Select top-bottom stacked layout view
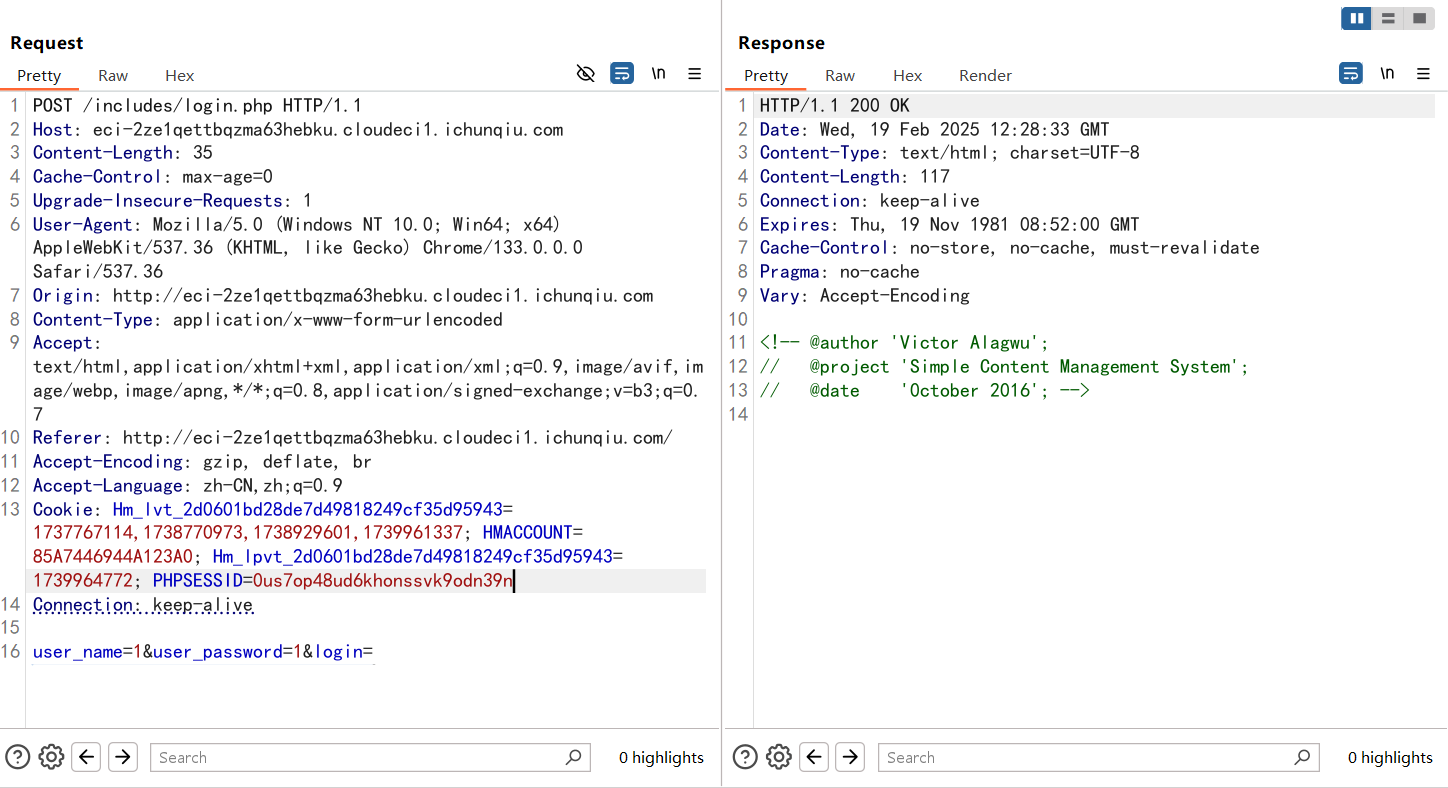Image resolution: width=1448 pixels, height=788 pixels. tap(1388, 18)
